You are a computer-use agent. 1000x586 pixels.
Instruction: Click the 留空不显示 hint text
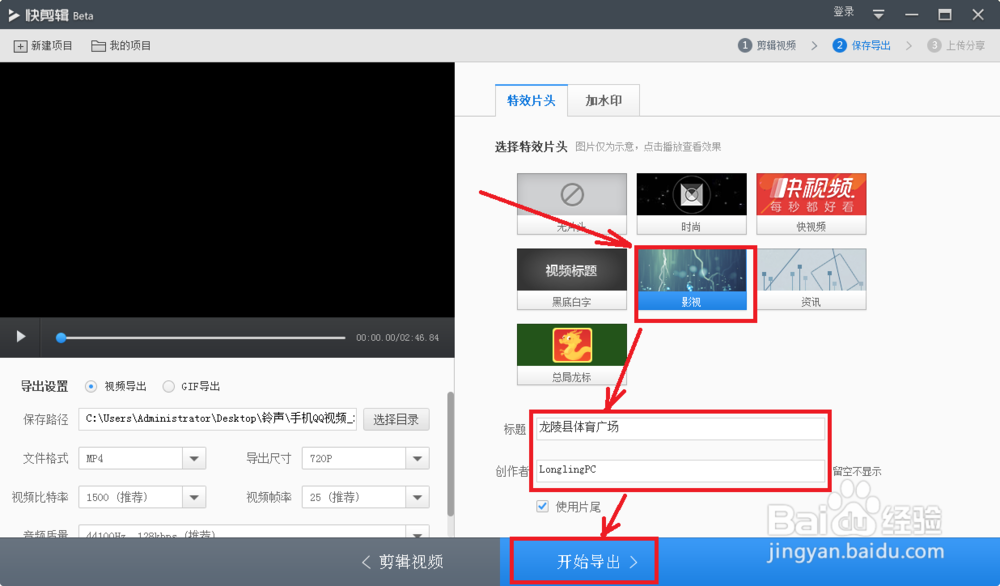pos(857,471)
